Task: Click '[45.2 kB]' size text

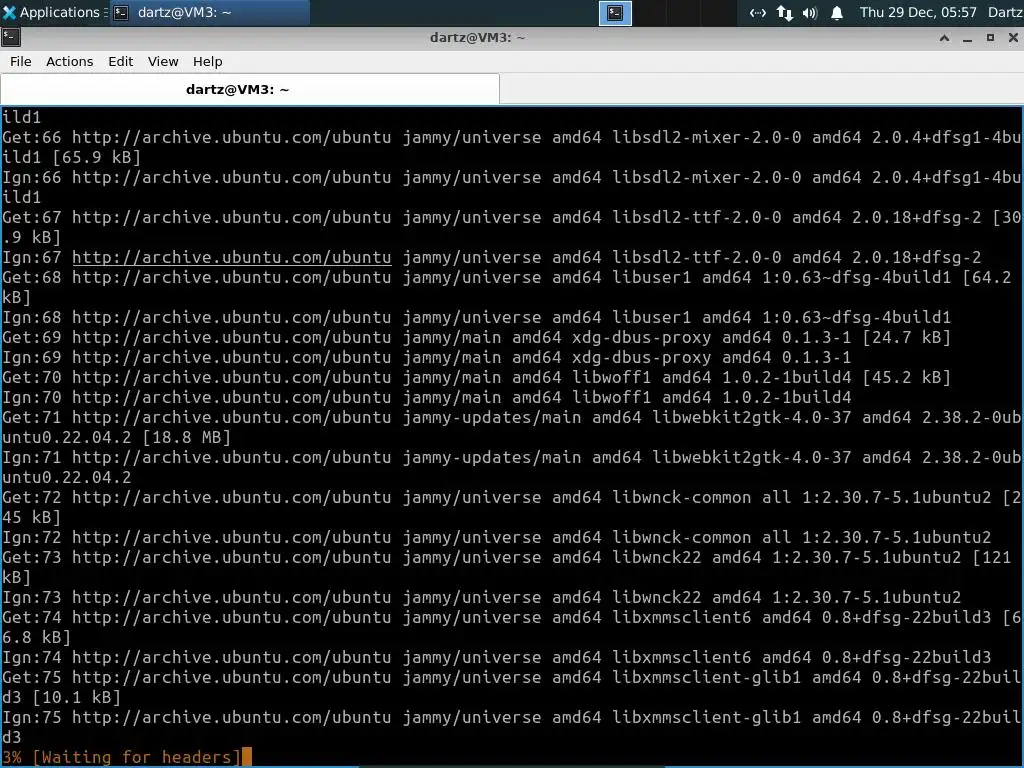Action: tap(906, 377)
